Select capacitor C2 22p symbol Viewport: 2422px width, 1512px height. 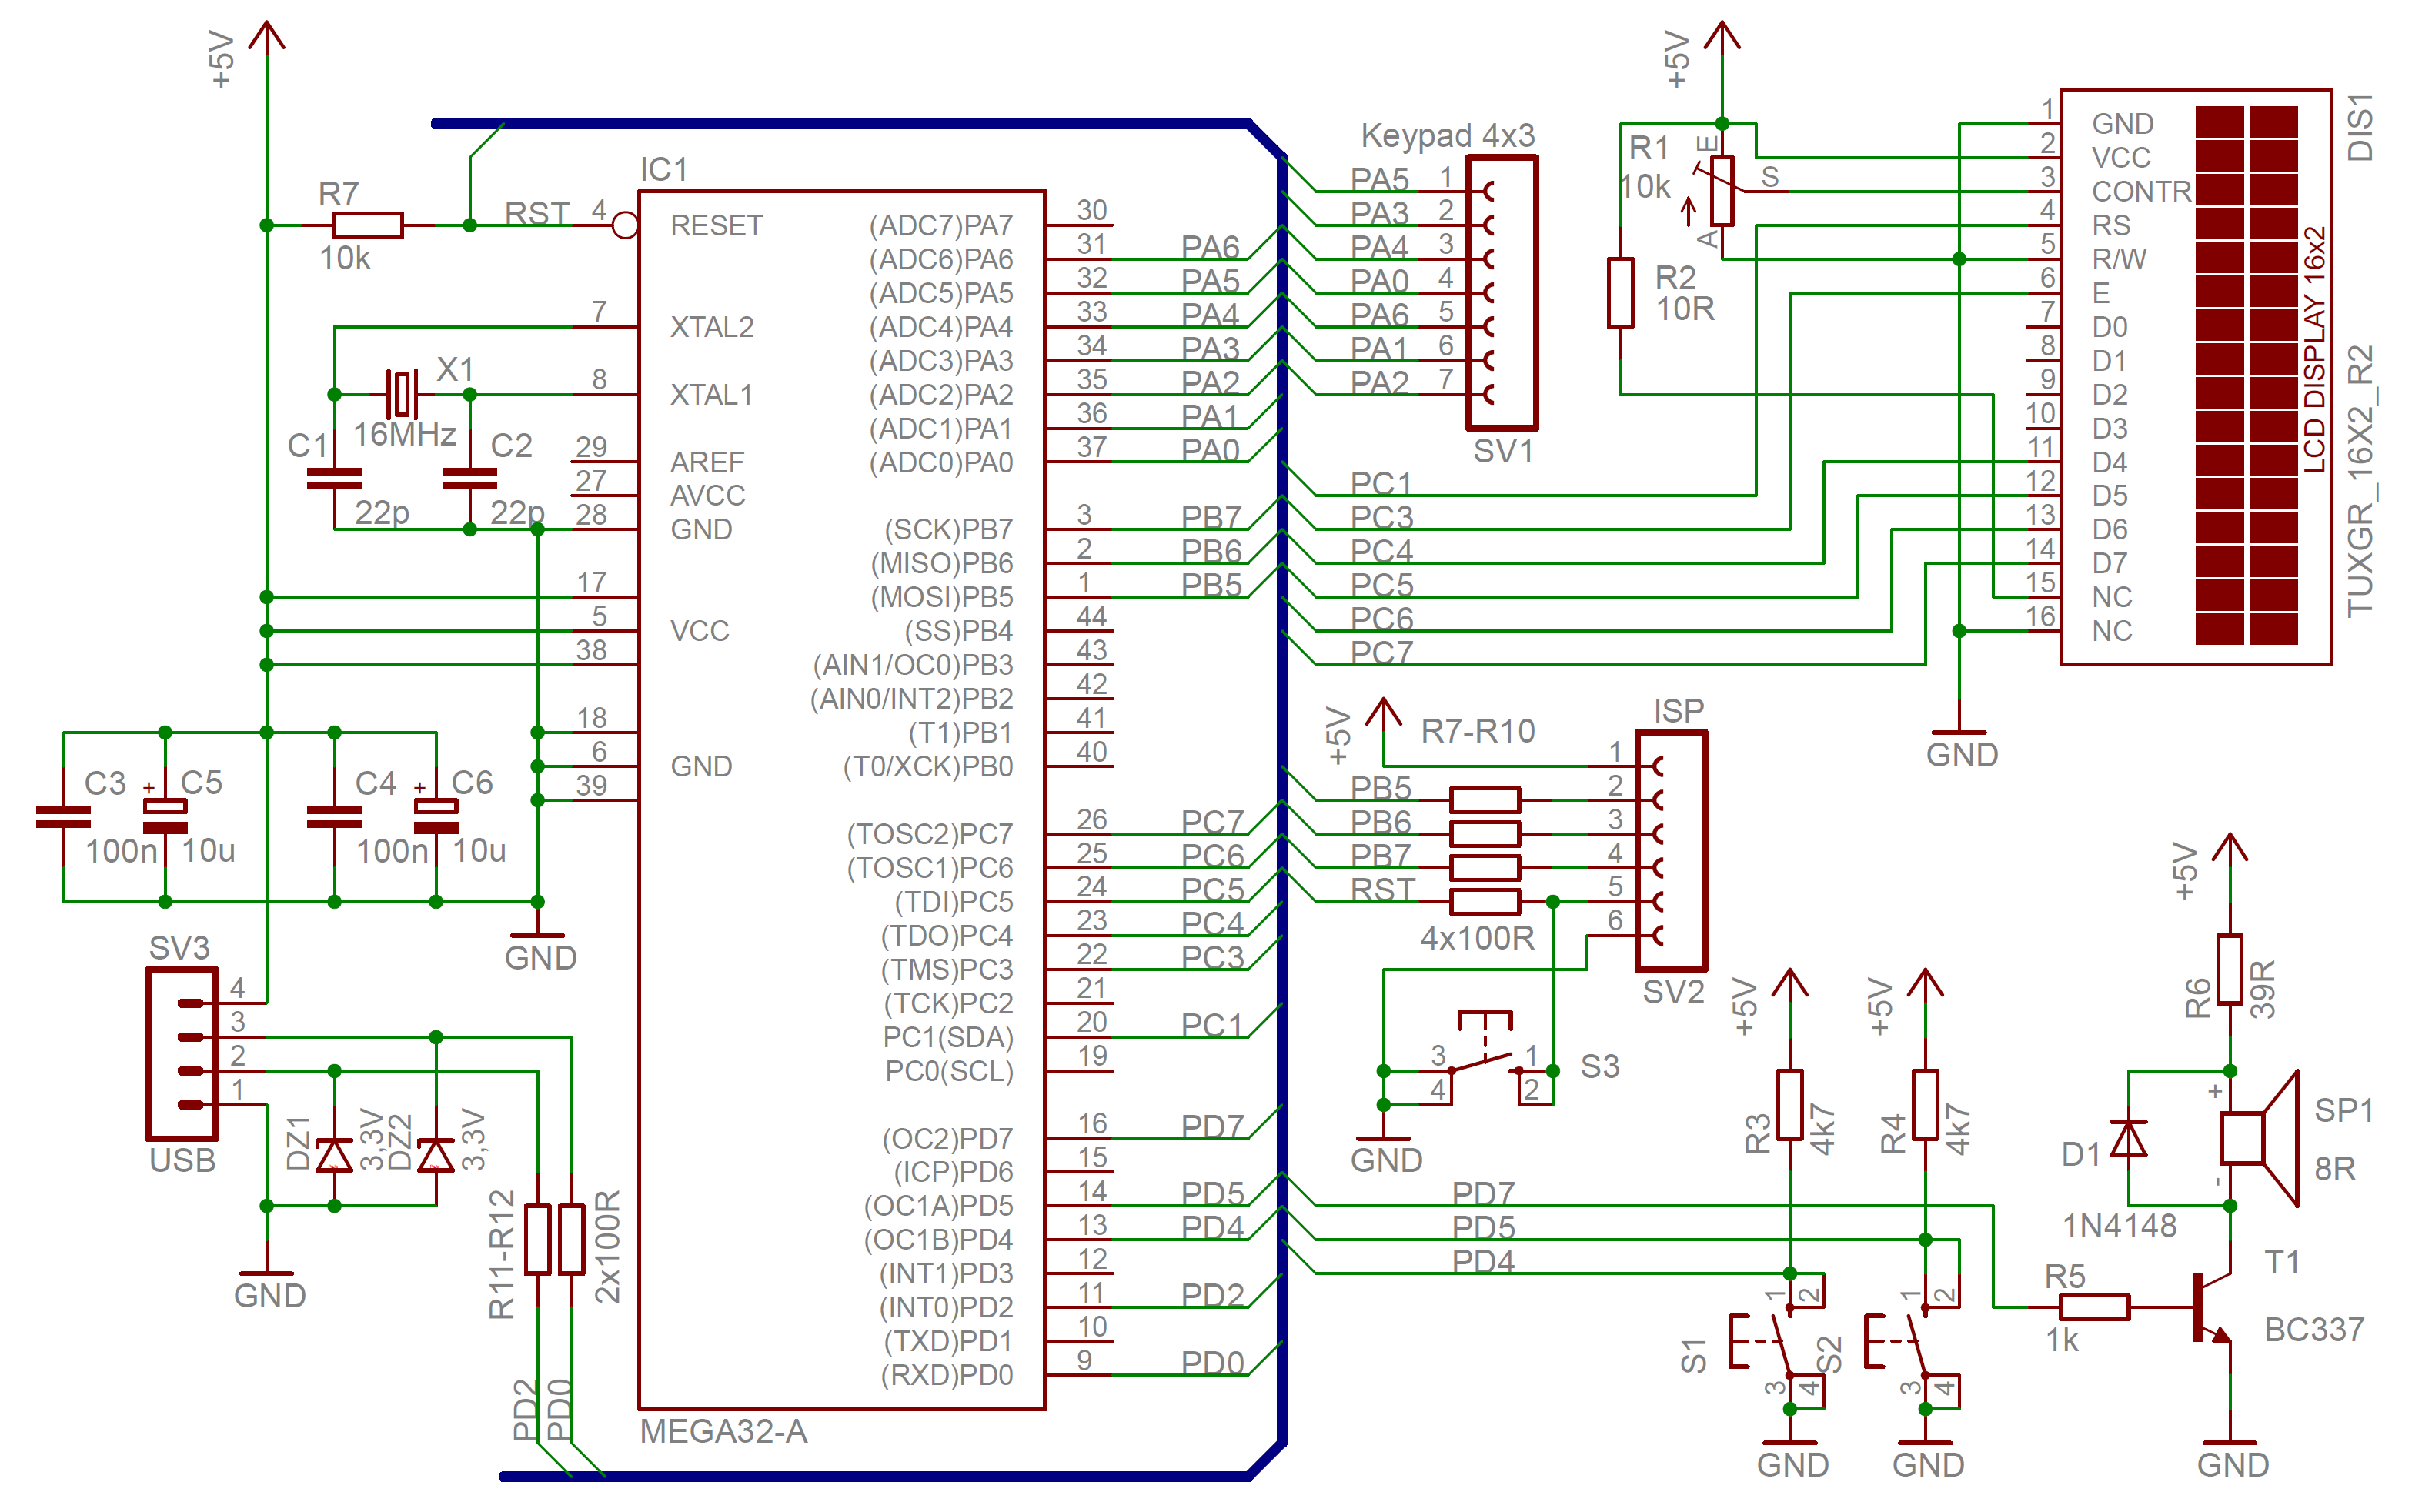coord(469,479)
